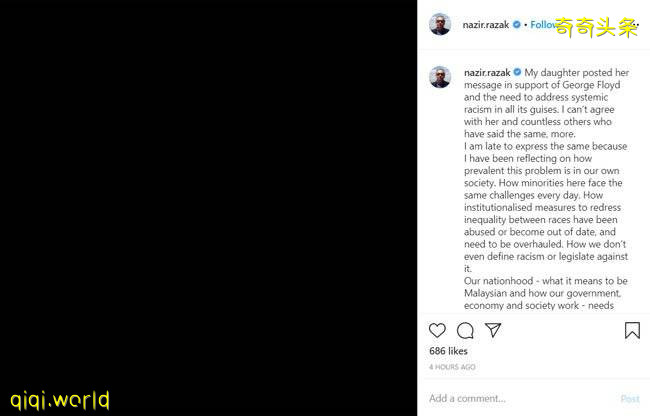Open the more options dots in post header
650x416 pixels.
point(636,25)
